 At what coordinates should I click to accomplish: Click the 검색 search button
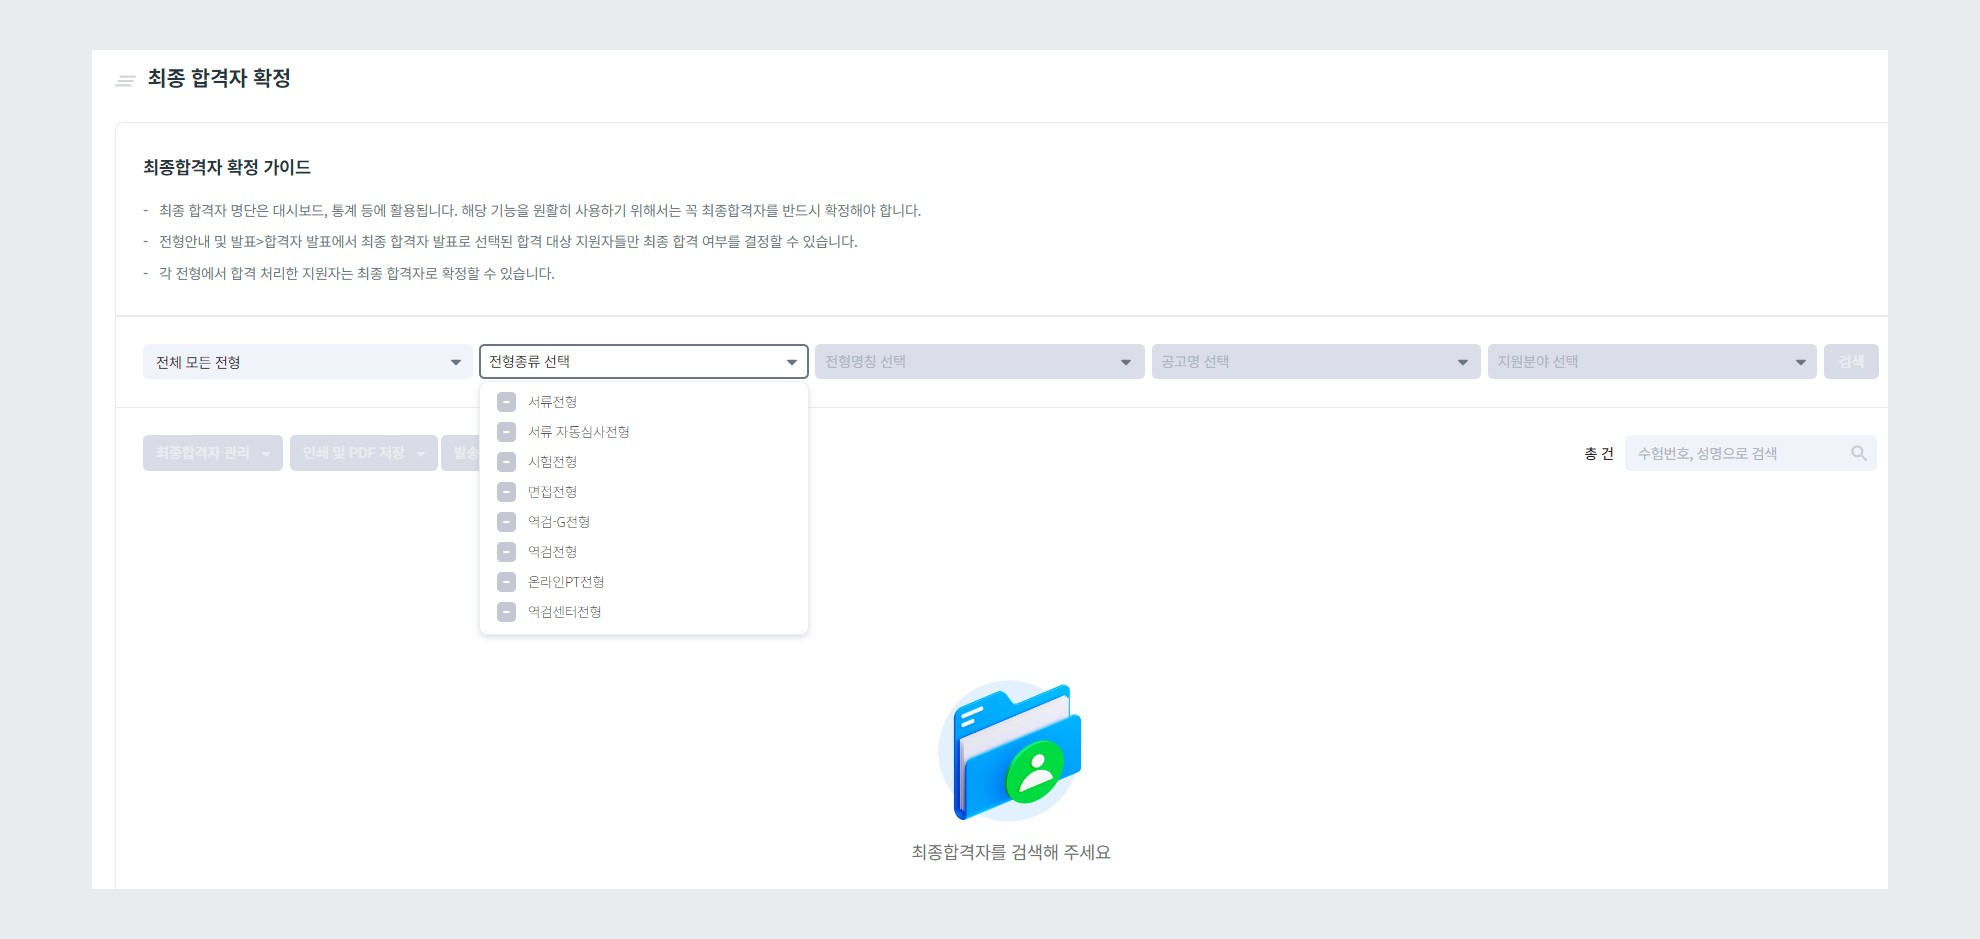pos(1851,361)
